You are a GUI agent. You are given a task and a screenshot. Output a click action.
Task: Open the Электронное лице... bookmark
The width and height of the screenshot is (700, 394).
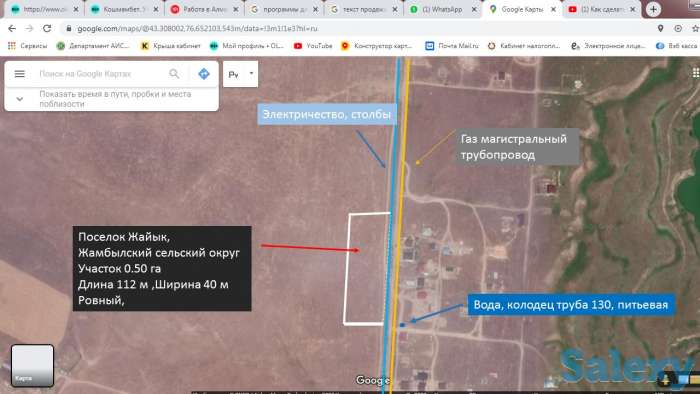coord(608,46)
